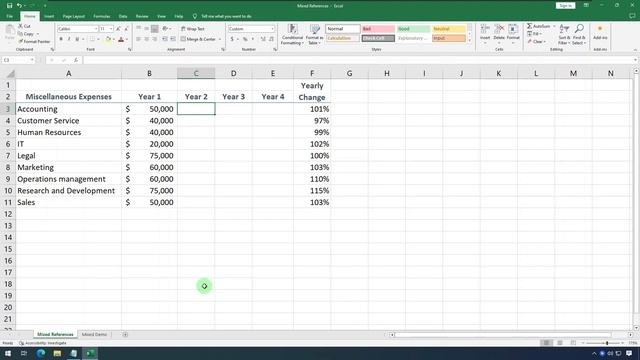
Task: Toggle Wrap Text
Action: pos(193,29)
